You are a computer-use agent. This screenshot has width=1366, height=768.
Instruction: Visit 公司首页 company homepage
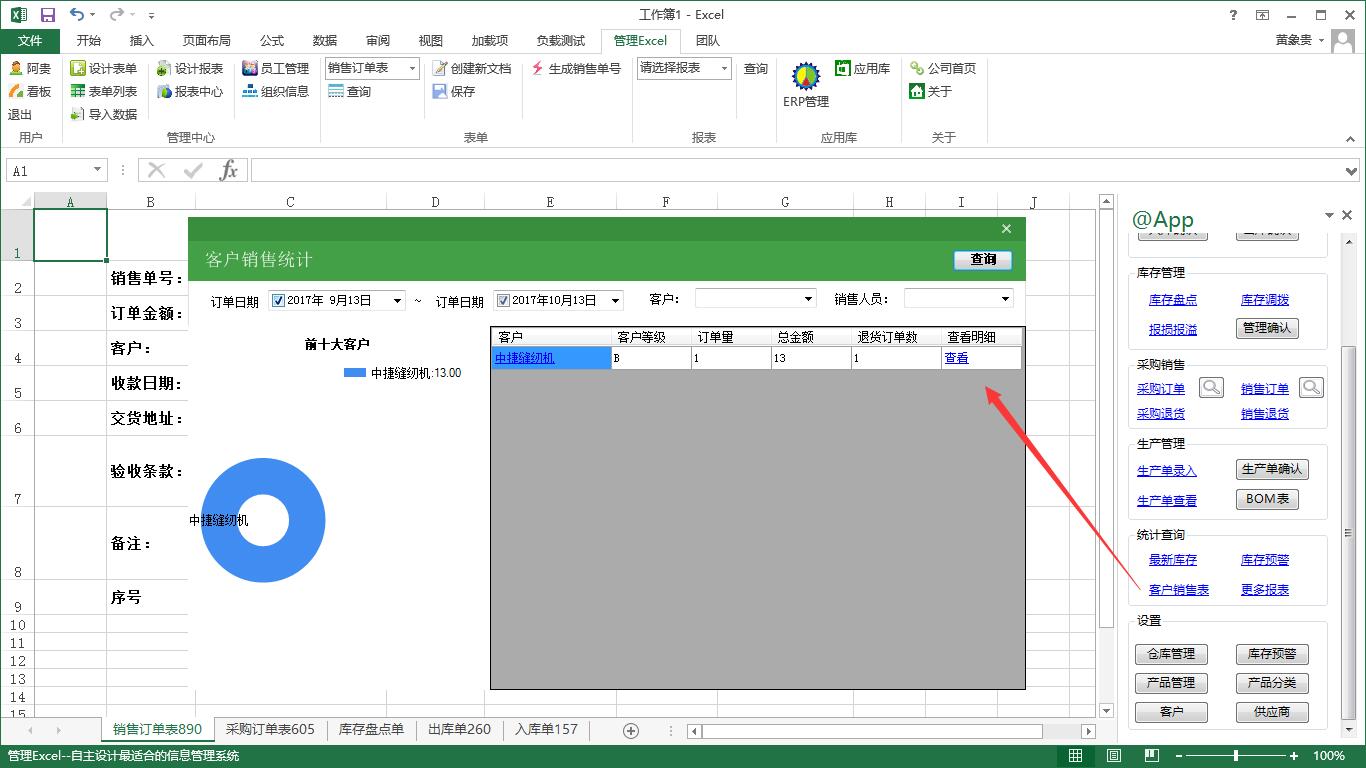943,68
